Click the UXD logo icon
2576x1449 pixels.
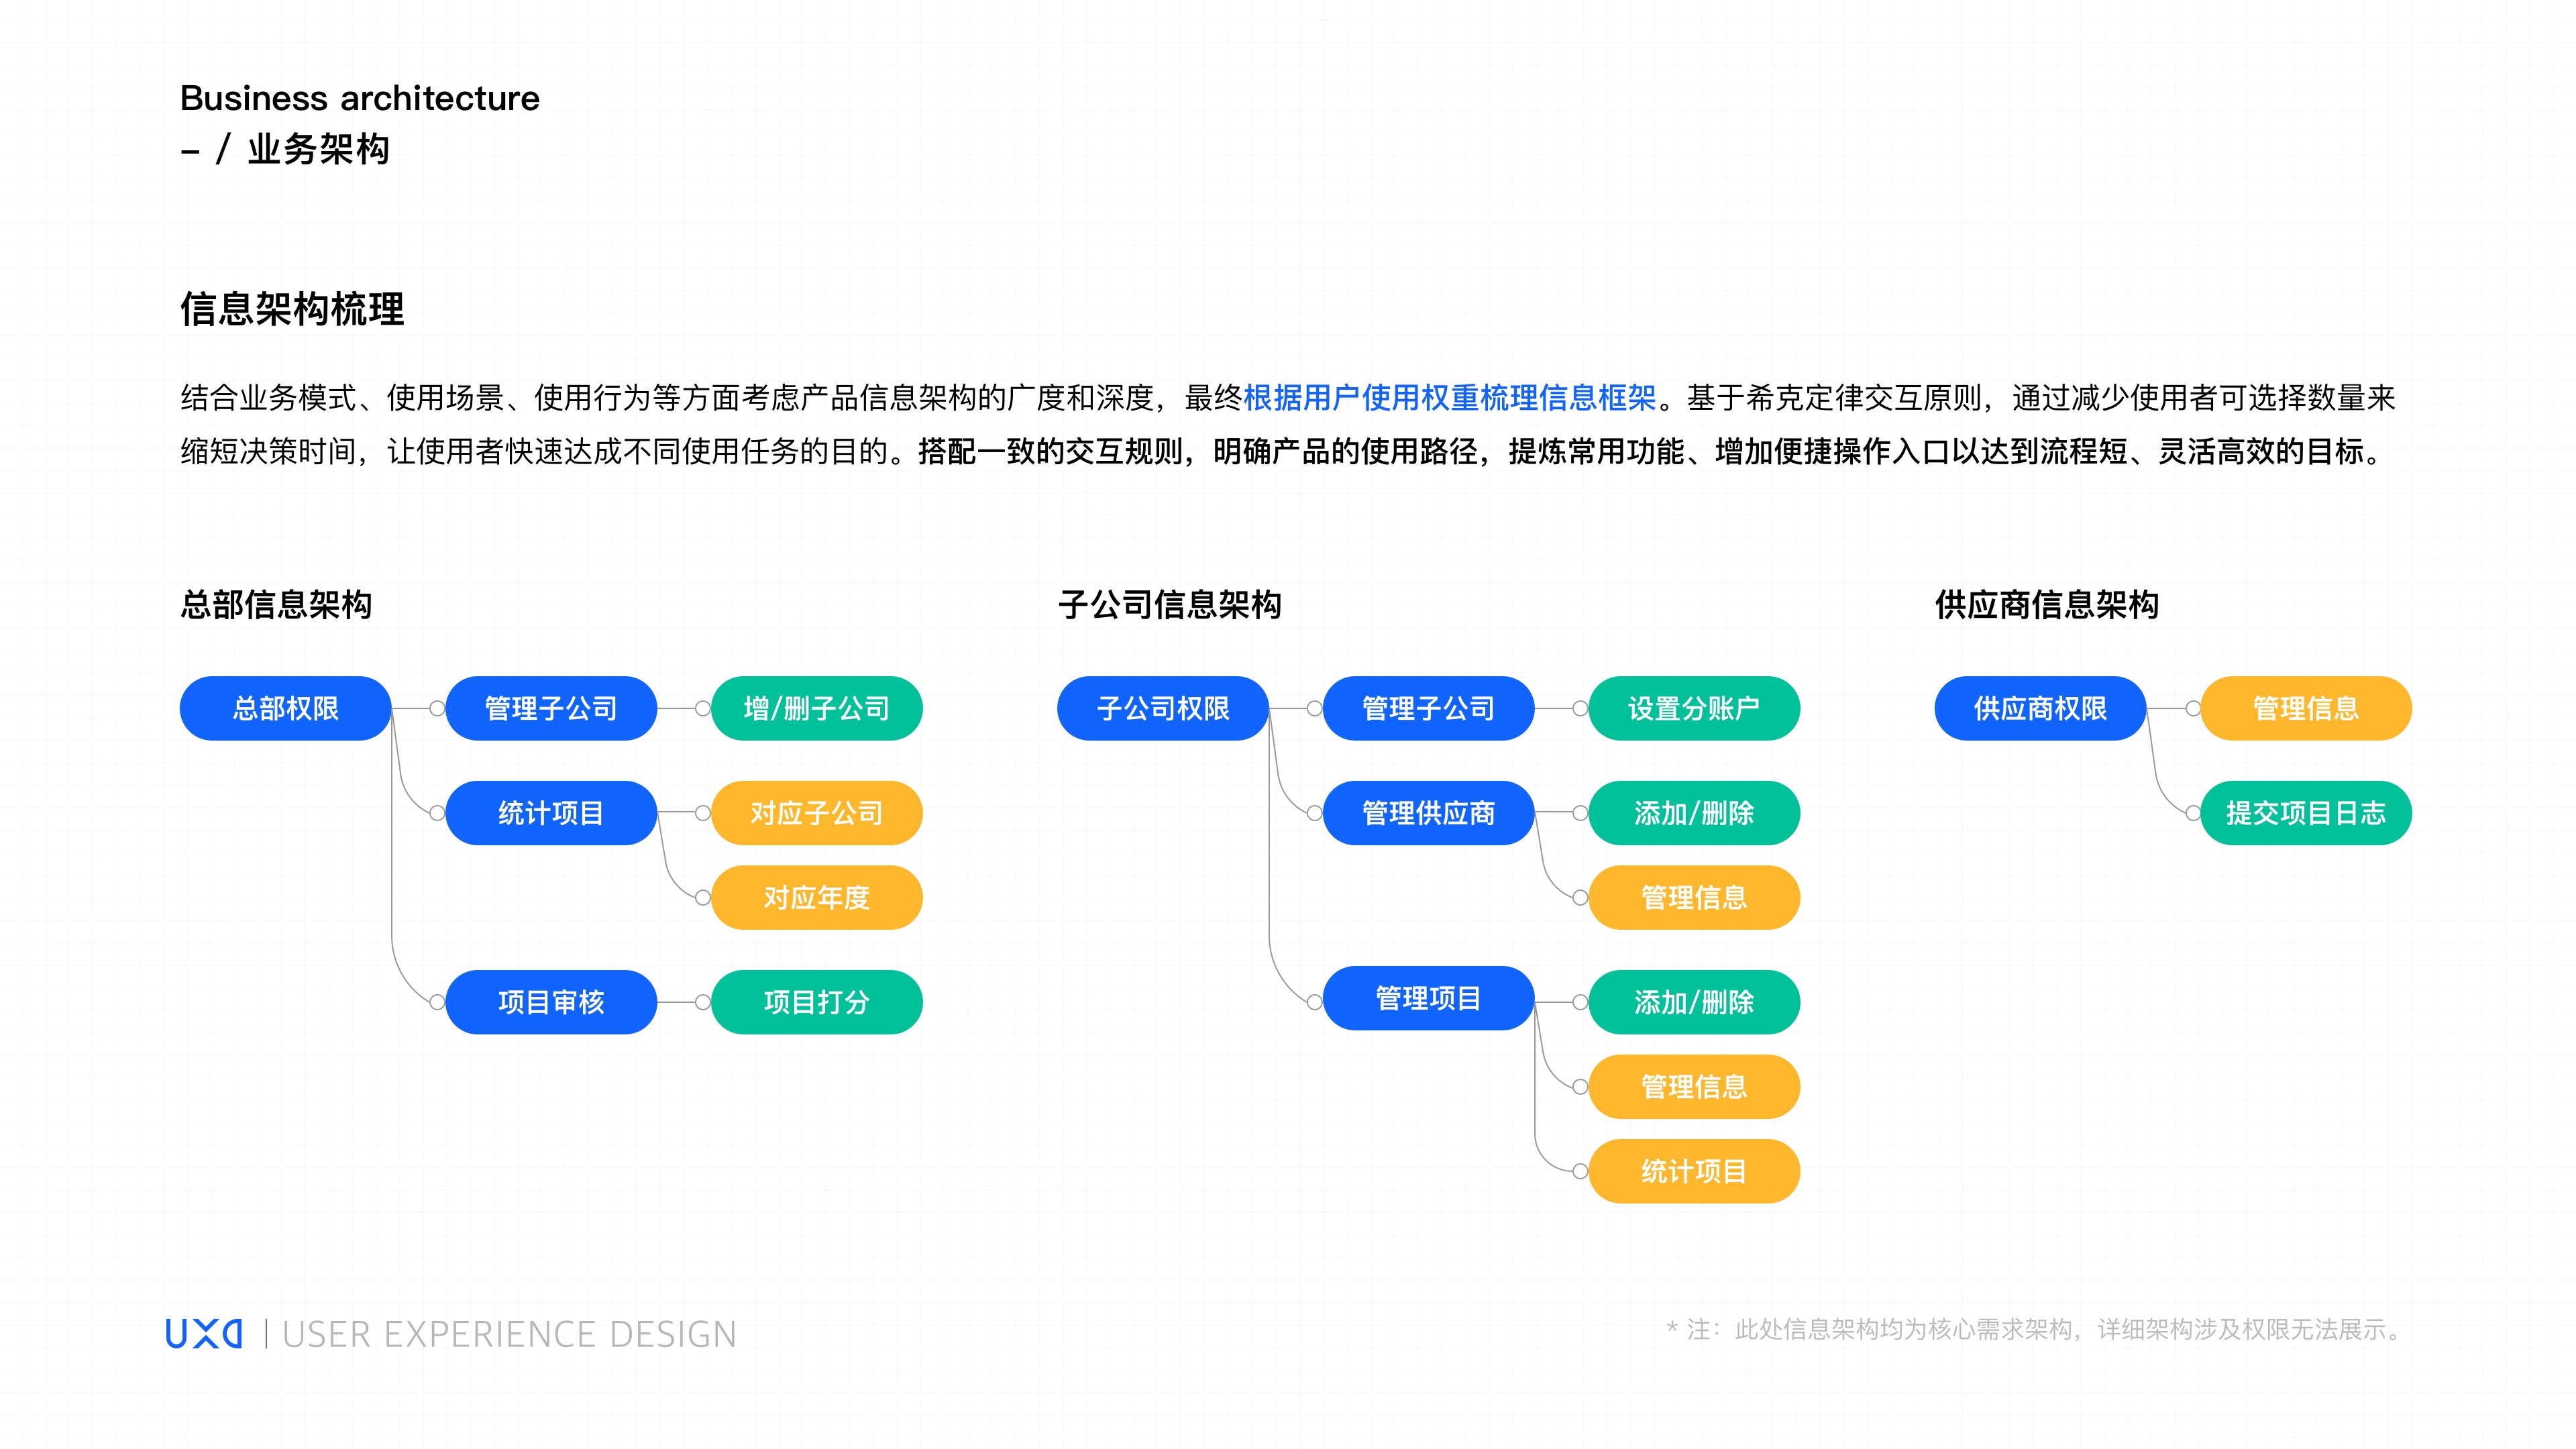204,1333
